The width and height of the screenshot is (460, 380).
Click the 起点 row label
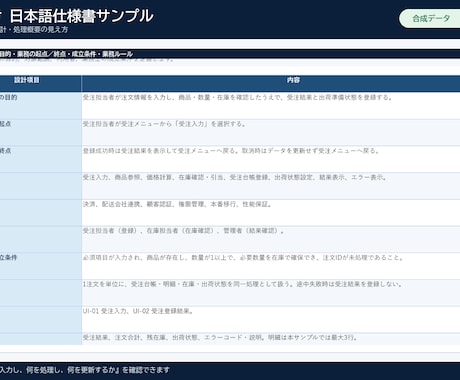[x=5, y=124]
